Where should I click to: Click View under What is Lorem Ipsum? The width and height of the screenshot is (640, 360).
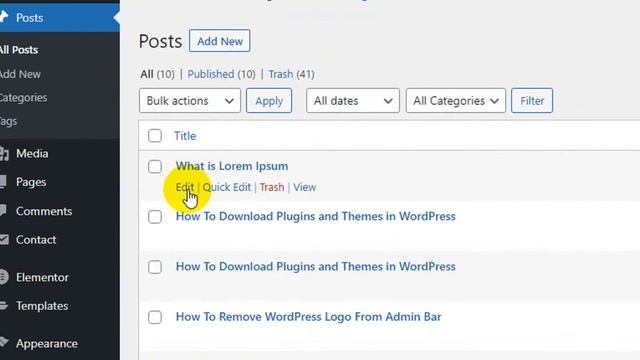pos(304,187)
